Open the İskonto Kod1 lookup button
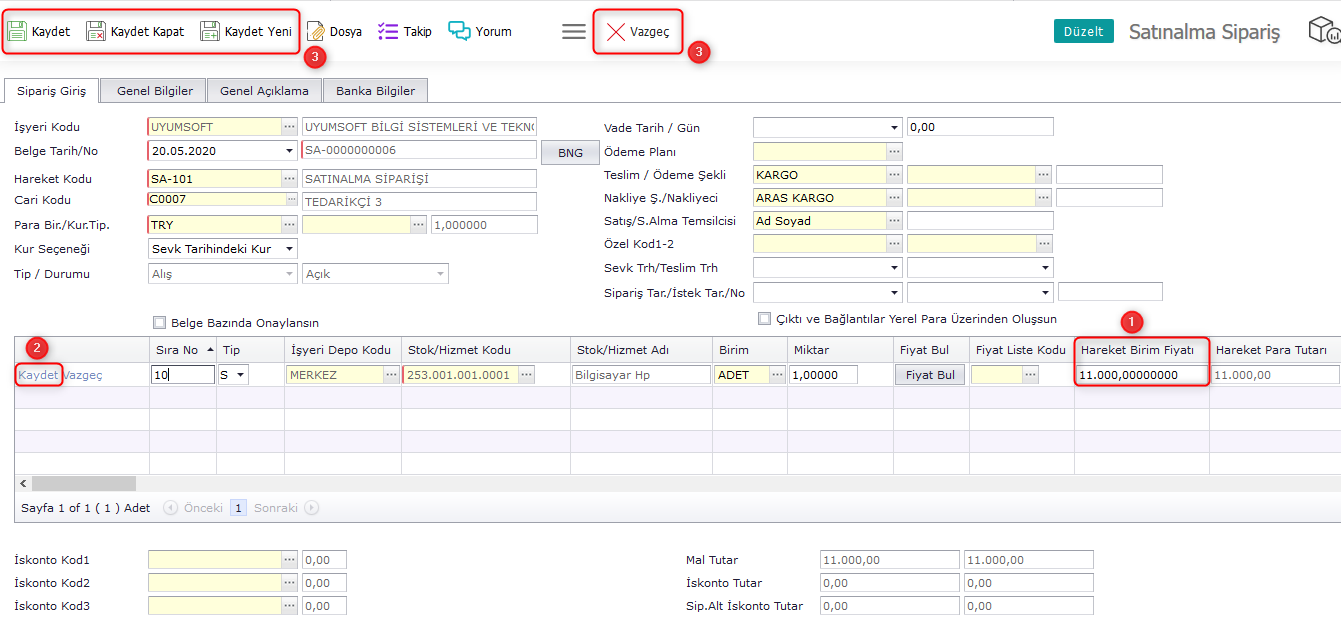 289,560
